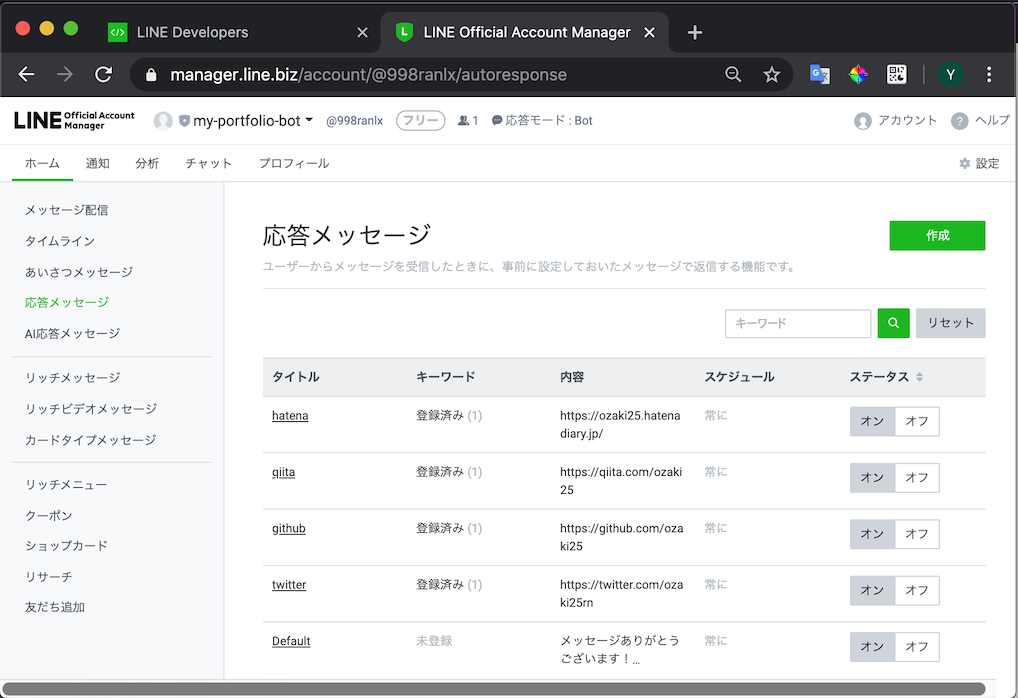Go back with the browser back arrow
1018x698 pixels.
coord(27,75)
